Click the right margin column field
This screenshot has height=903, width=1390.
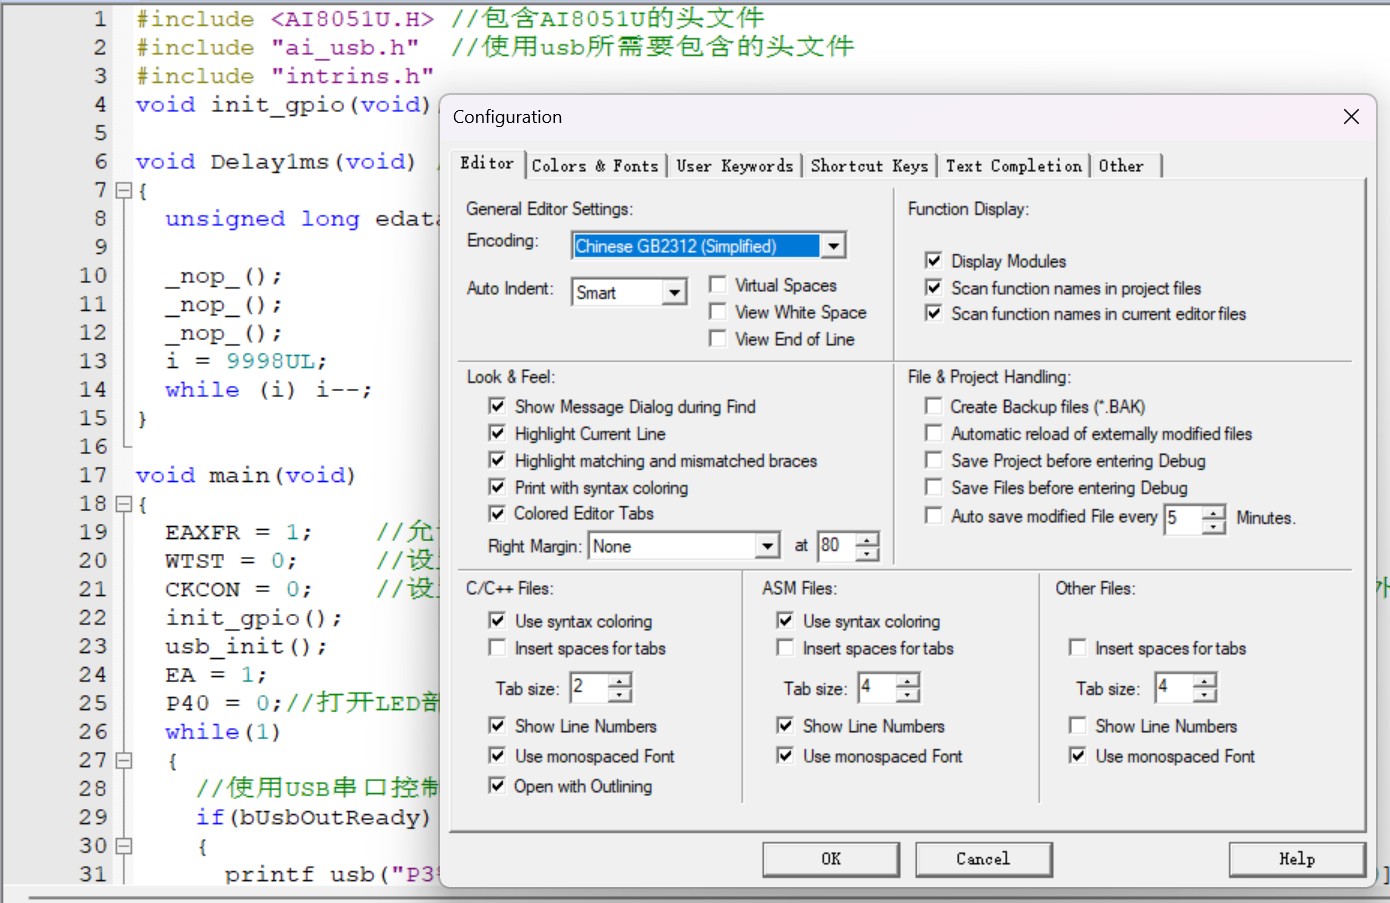837,546
